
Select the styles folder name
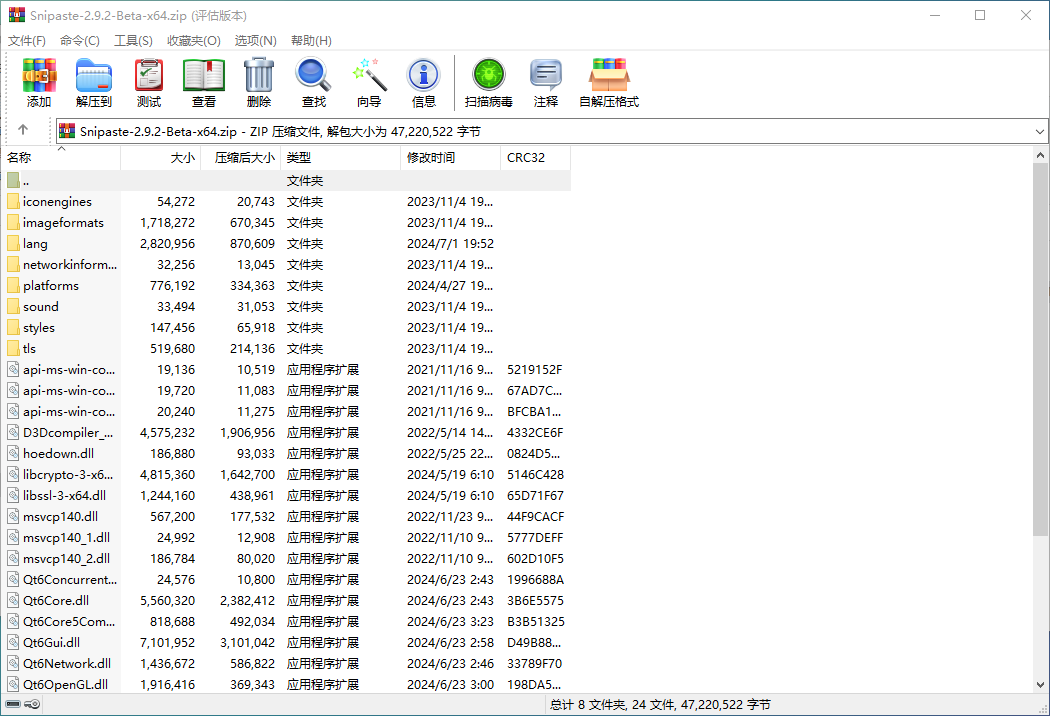pyautogui.click(x=39, y=328)
